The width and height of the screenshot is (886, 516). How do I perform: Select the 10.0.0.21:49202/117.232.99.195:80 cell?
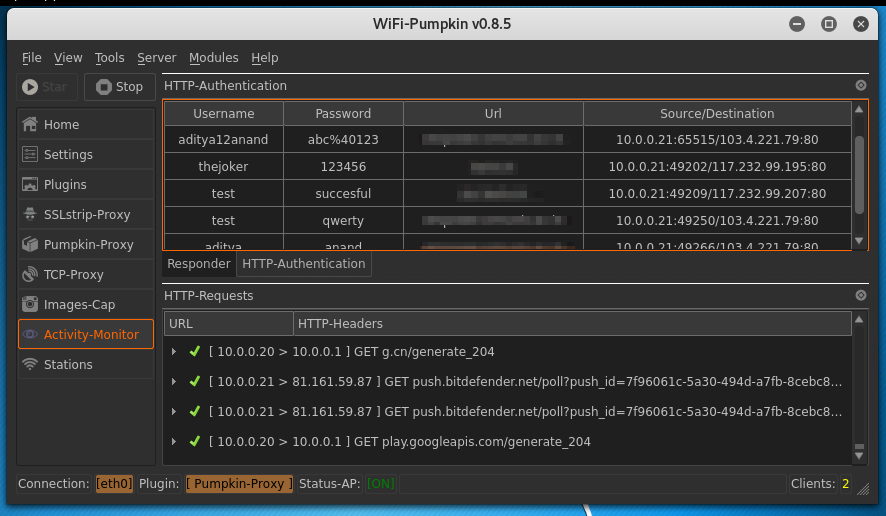pyautogui.click(x=717, y=167)
